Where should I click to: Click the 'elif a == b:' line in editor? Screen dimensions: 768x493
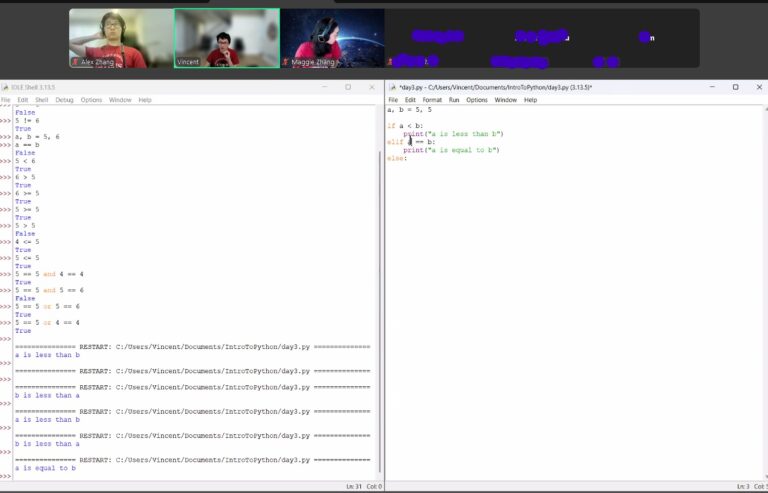(411, 142)
